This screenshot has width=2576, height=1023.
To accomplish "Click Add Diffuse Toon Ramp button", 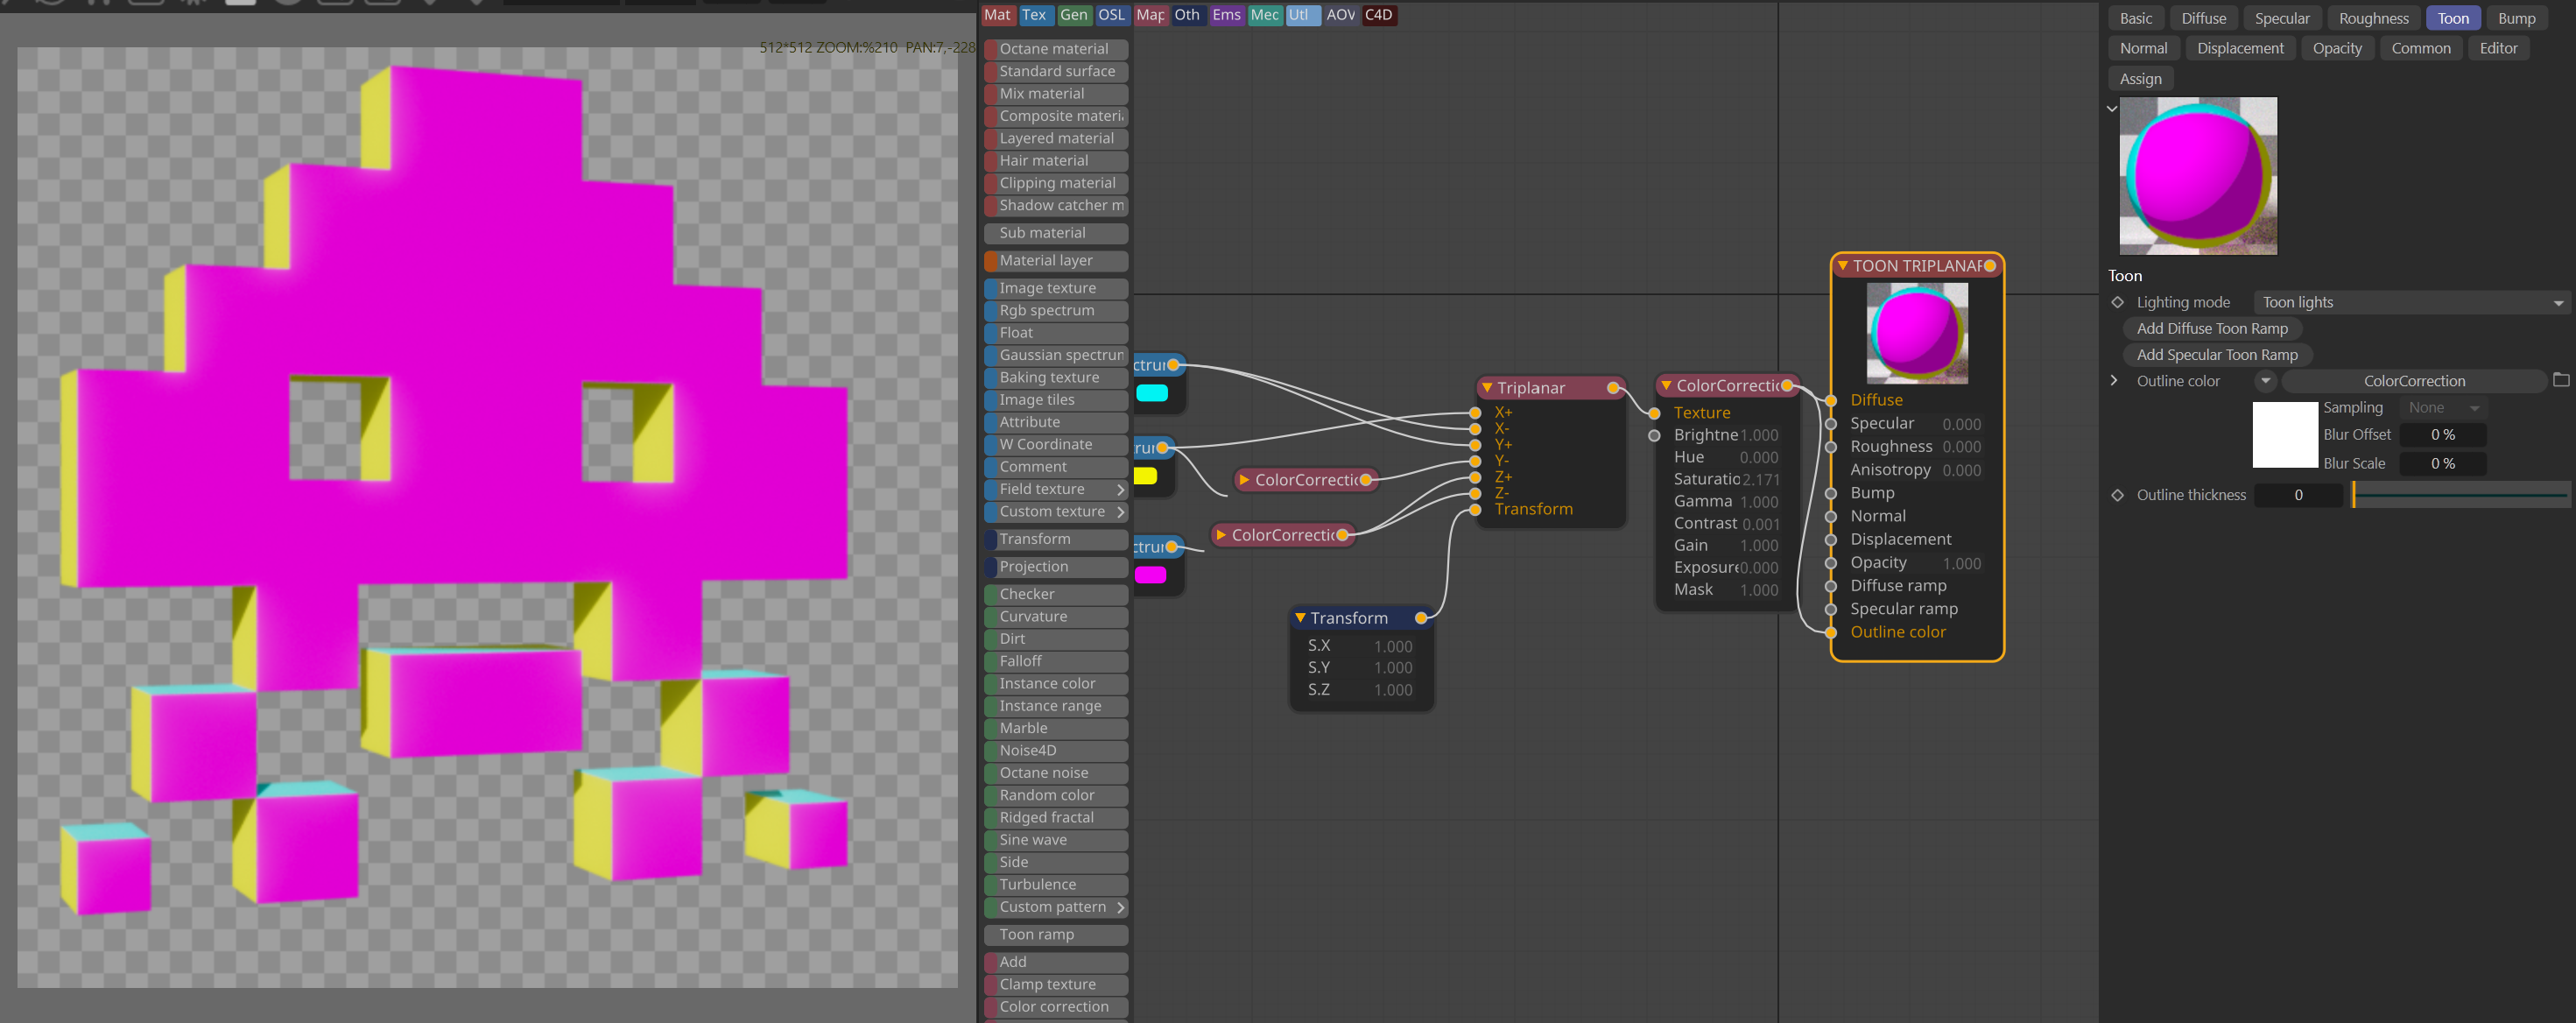I will [2211, 328].
